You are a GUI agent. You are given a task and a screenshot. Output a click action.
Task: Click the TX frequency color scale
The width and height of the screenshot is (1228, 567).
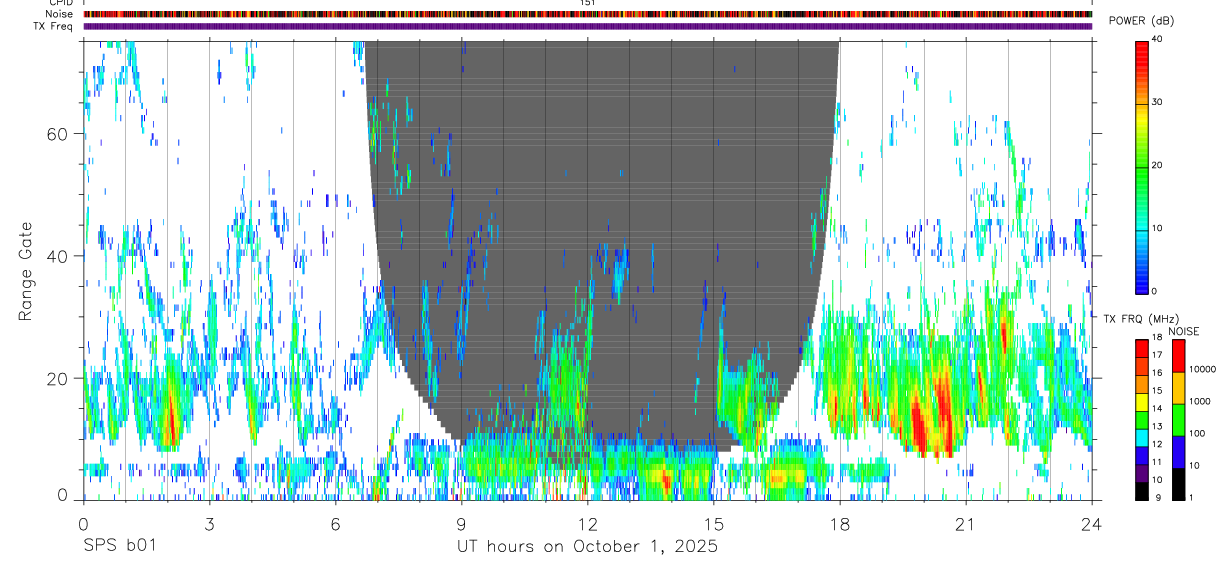click(x=1142, y=420)
